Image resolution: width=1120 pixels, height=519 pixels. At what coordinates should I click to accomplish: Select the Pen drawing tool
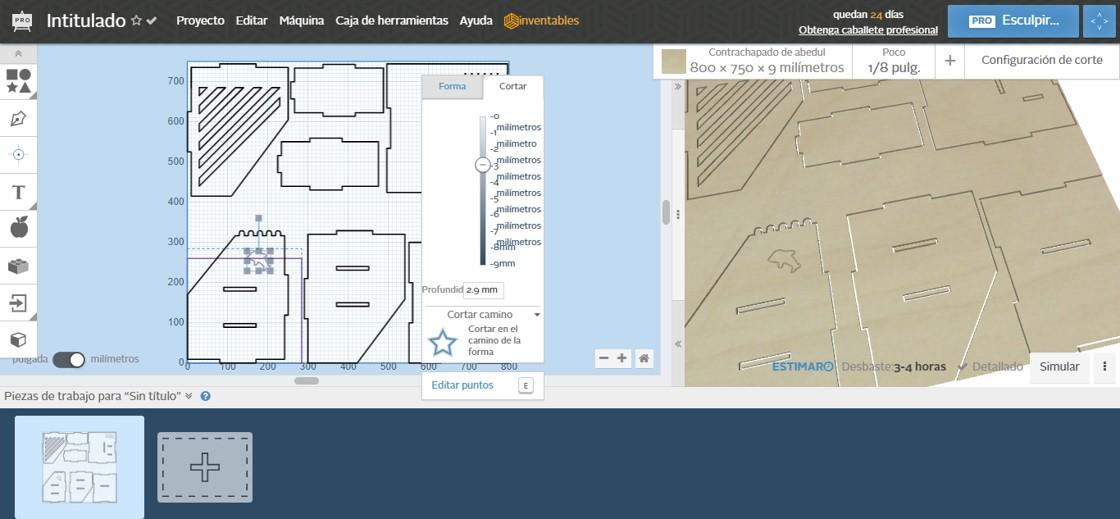[19, 119]
